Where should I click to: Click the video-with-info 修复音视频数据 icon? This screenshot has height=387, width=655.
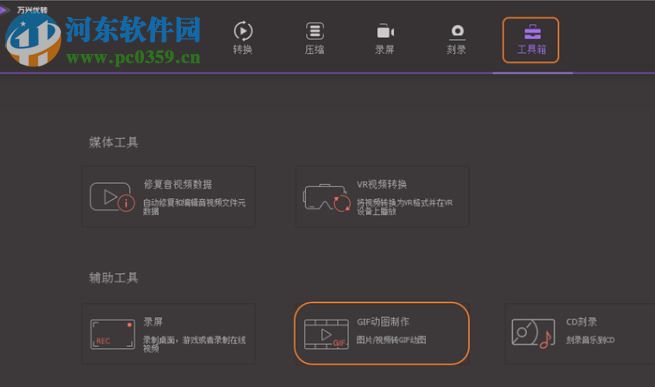(x=112, y=197)
